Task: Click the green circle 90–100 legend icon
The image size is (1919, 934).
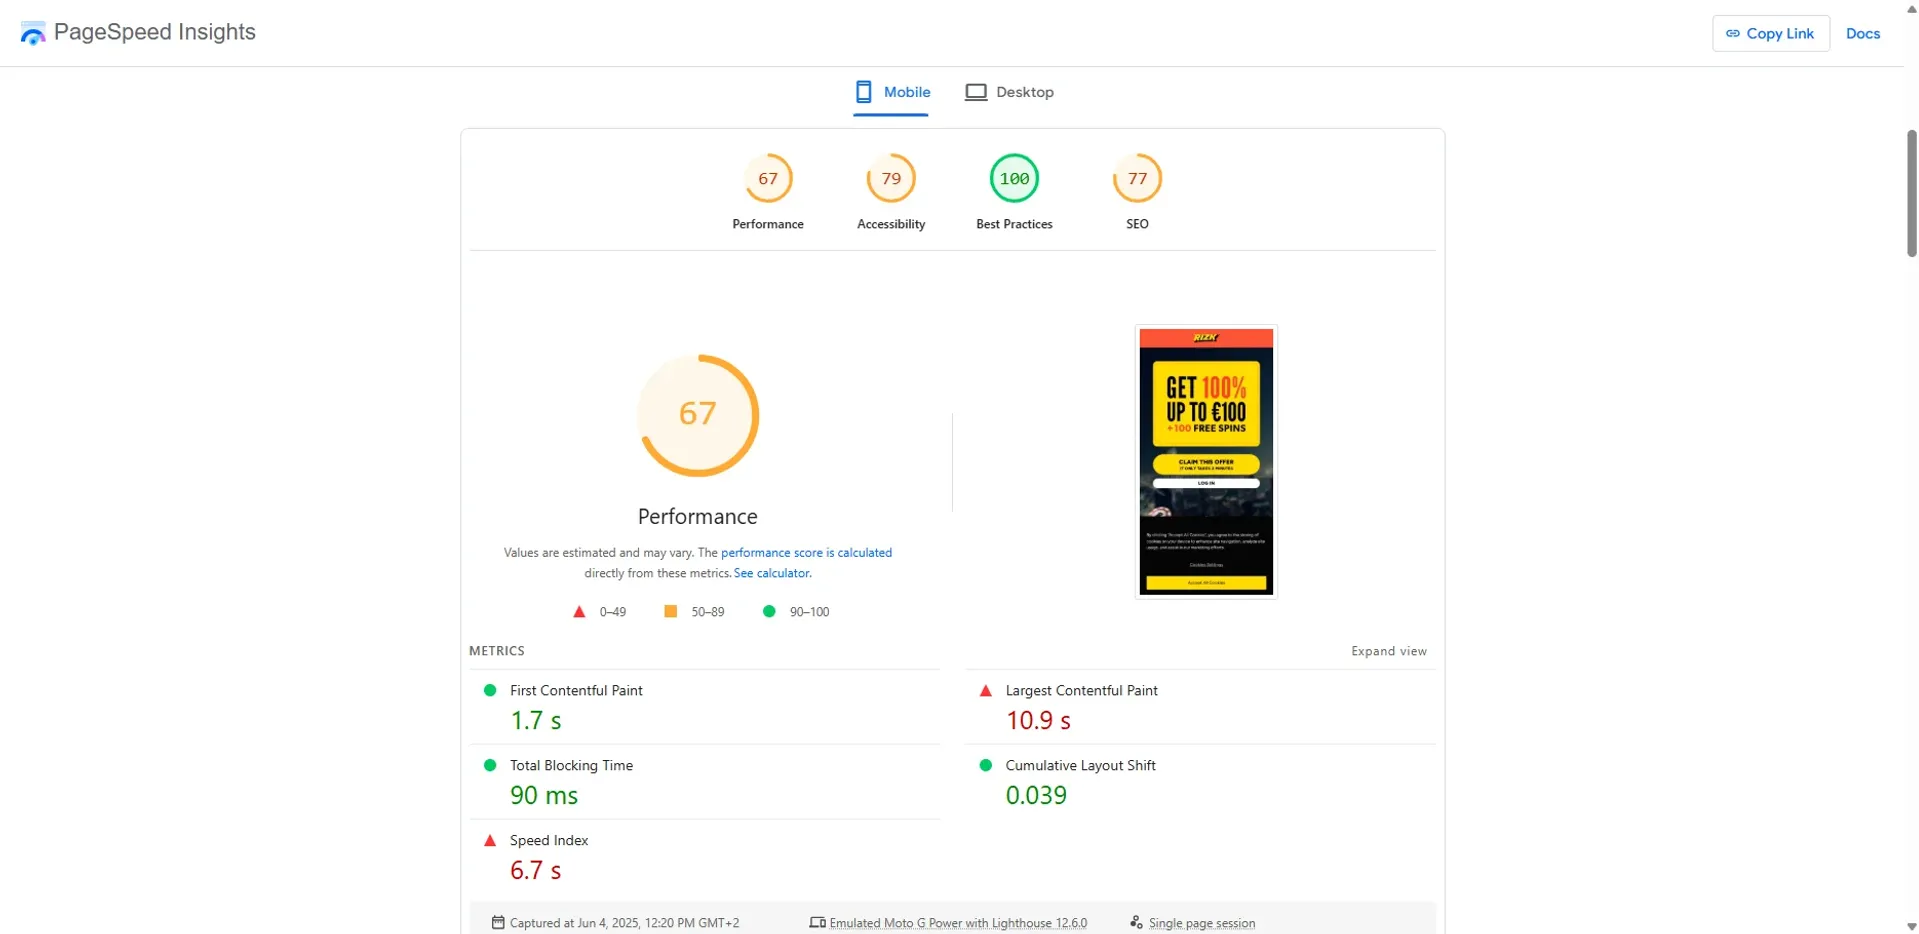Action: 769,611
